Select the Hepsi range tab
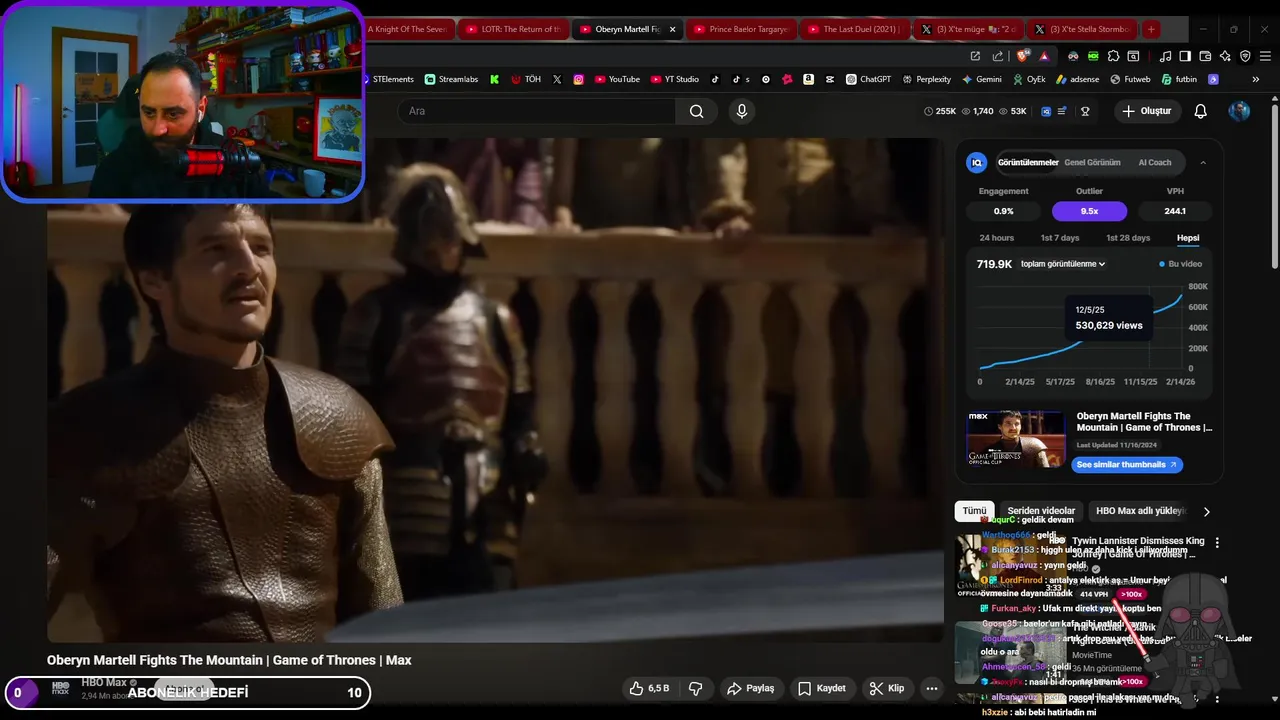 click(1187, 238)
